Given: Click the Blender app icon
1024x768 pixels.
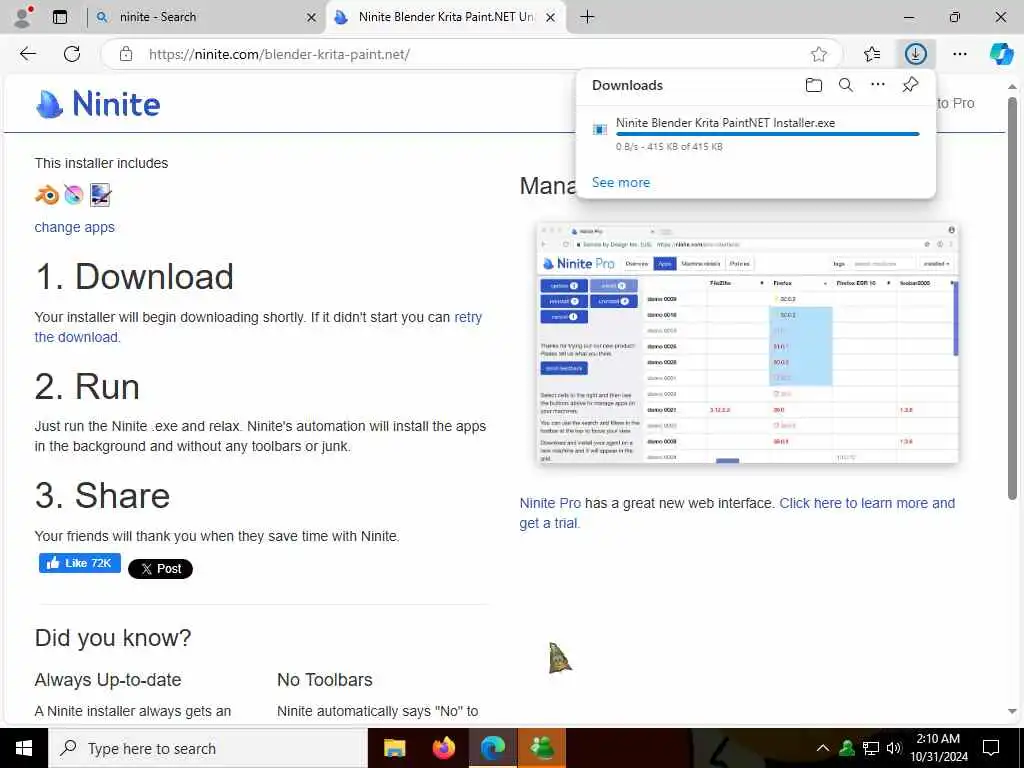Looking at the screenshot, I should pos(47,195).
